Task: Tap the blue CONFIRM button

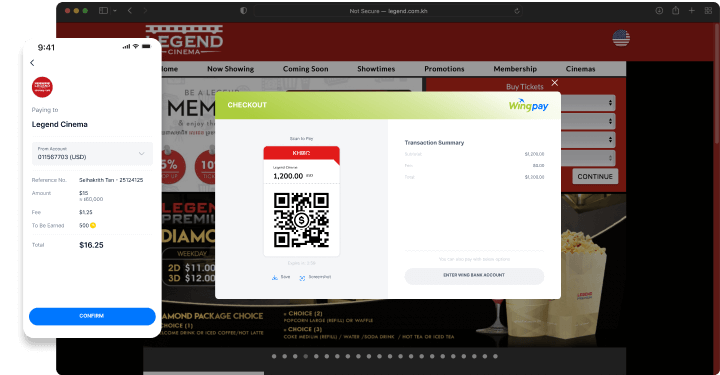Action: 92,316
